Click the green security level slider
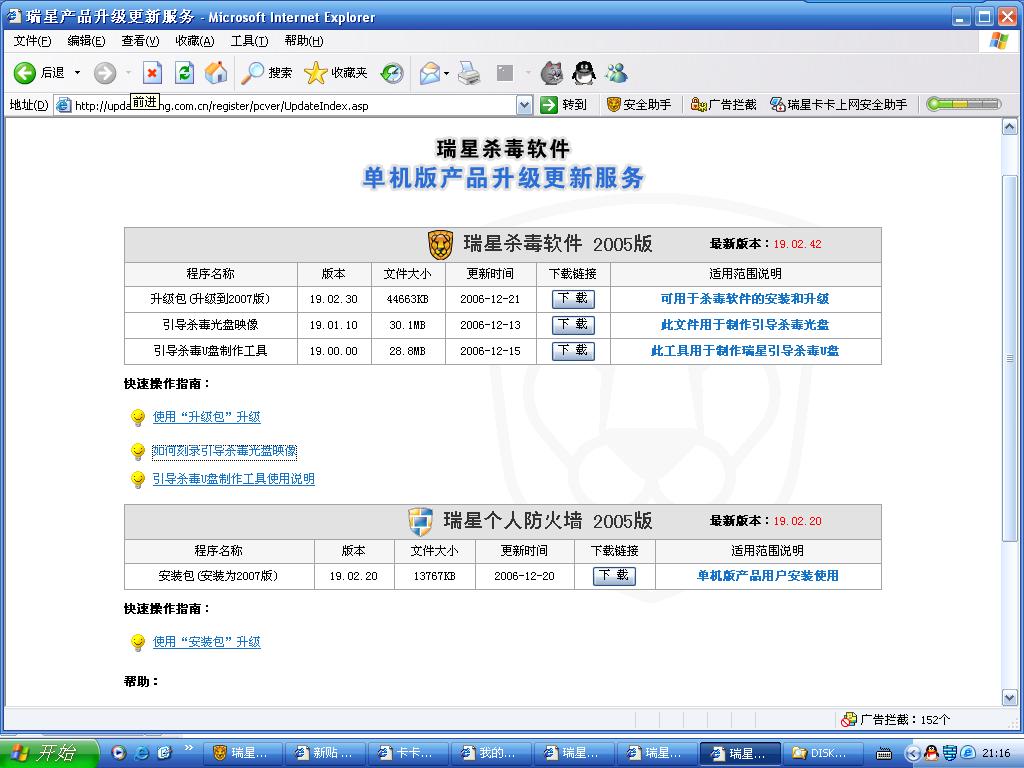The image size is (1024, 768). (964, 104)
